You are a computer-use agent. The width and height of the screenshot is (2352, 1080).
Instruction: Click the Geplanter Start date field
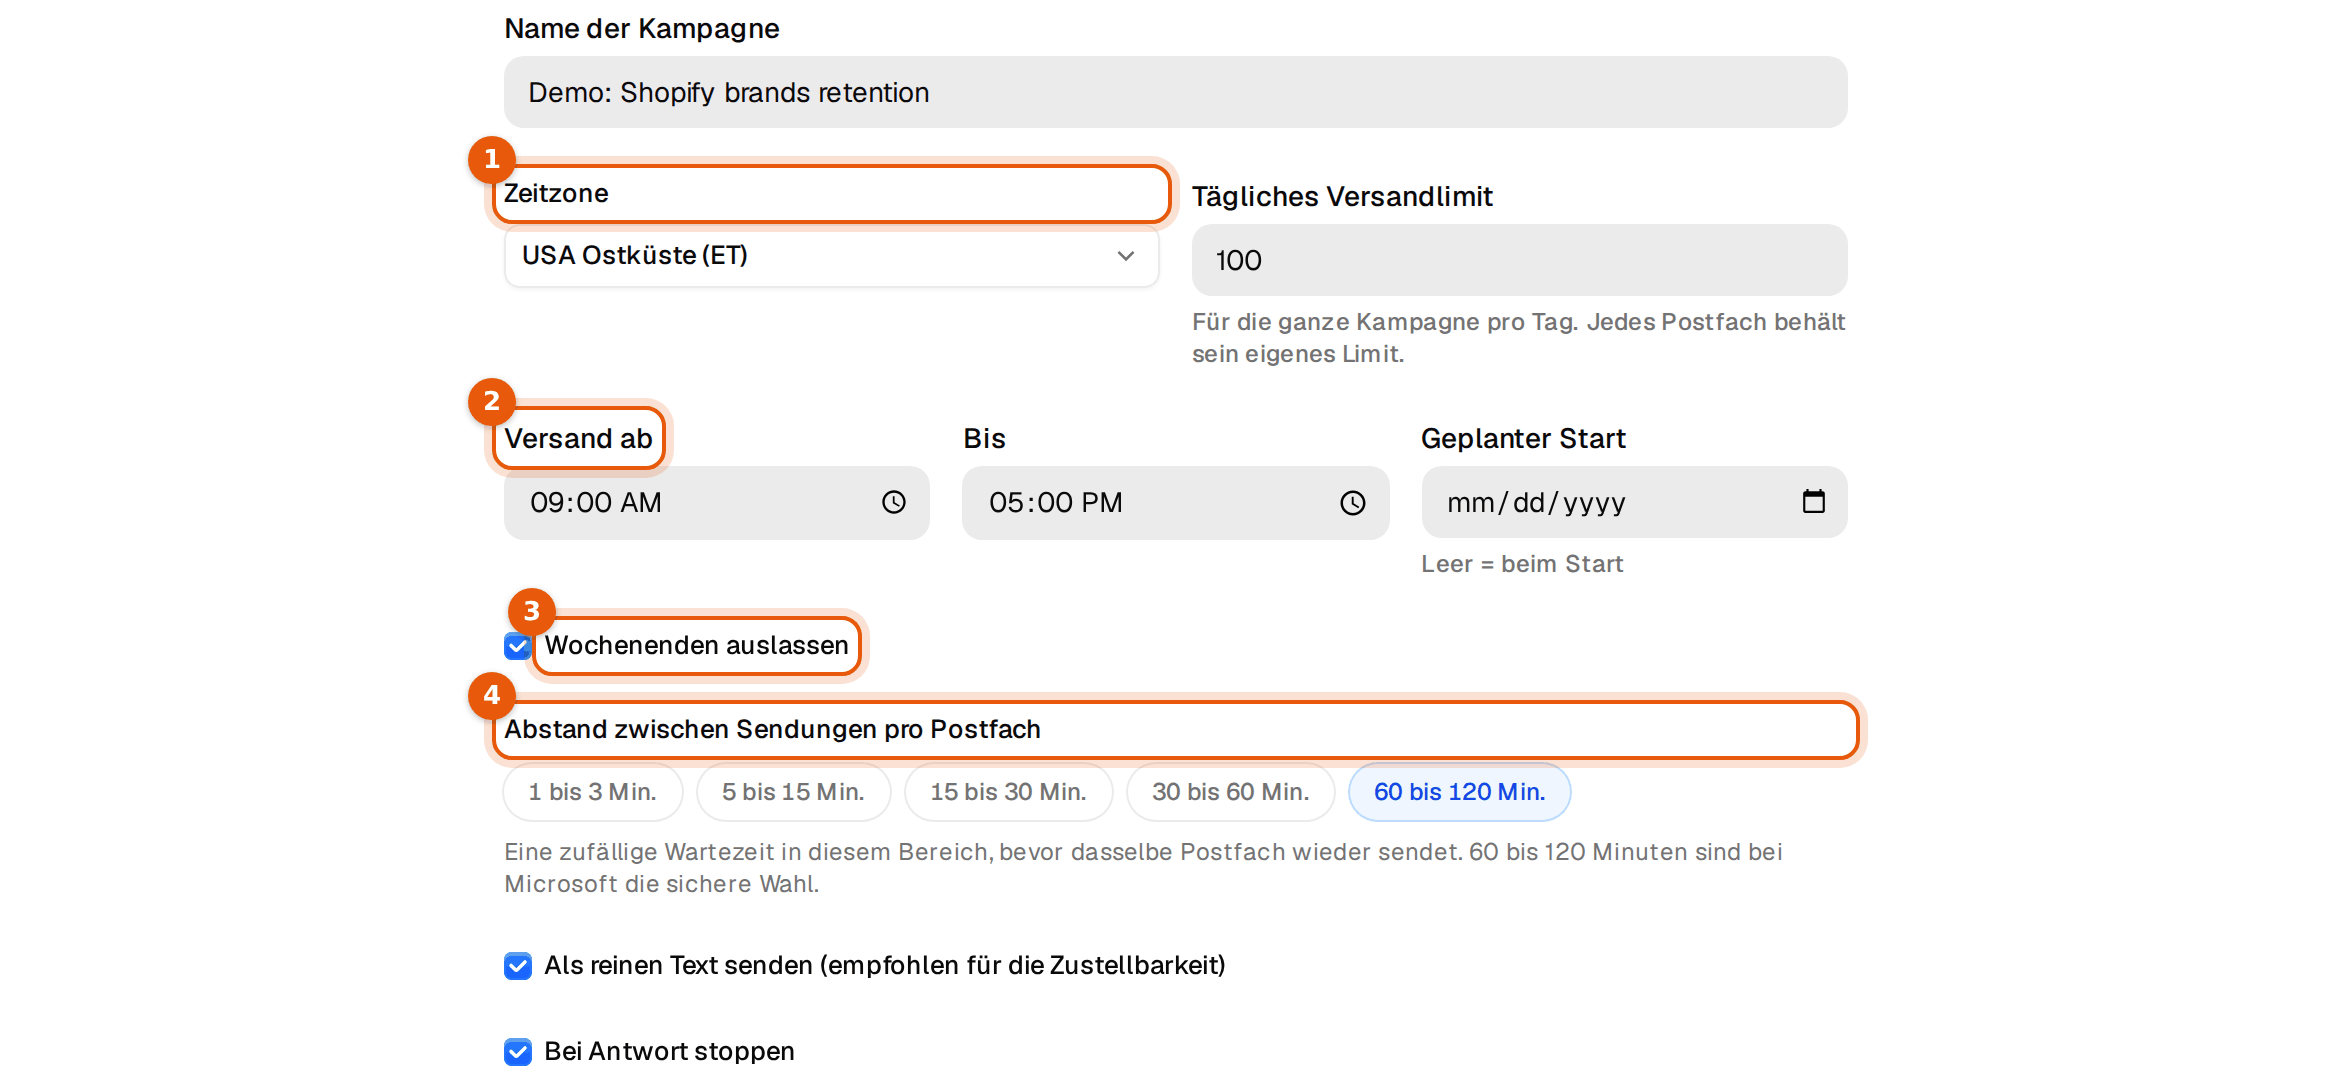pyautogui.click(x=1634, y=502)
